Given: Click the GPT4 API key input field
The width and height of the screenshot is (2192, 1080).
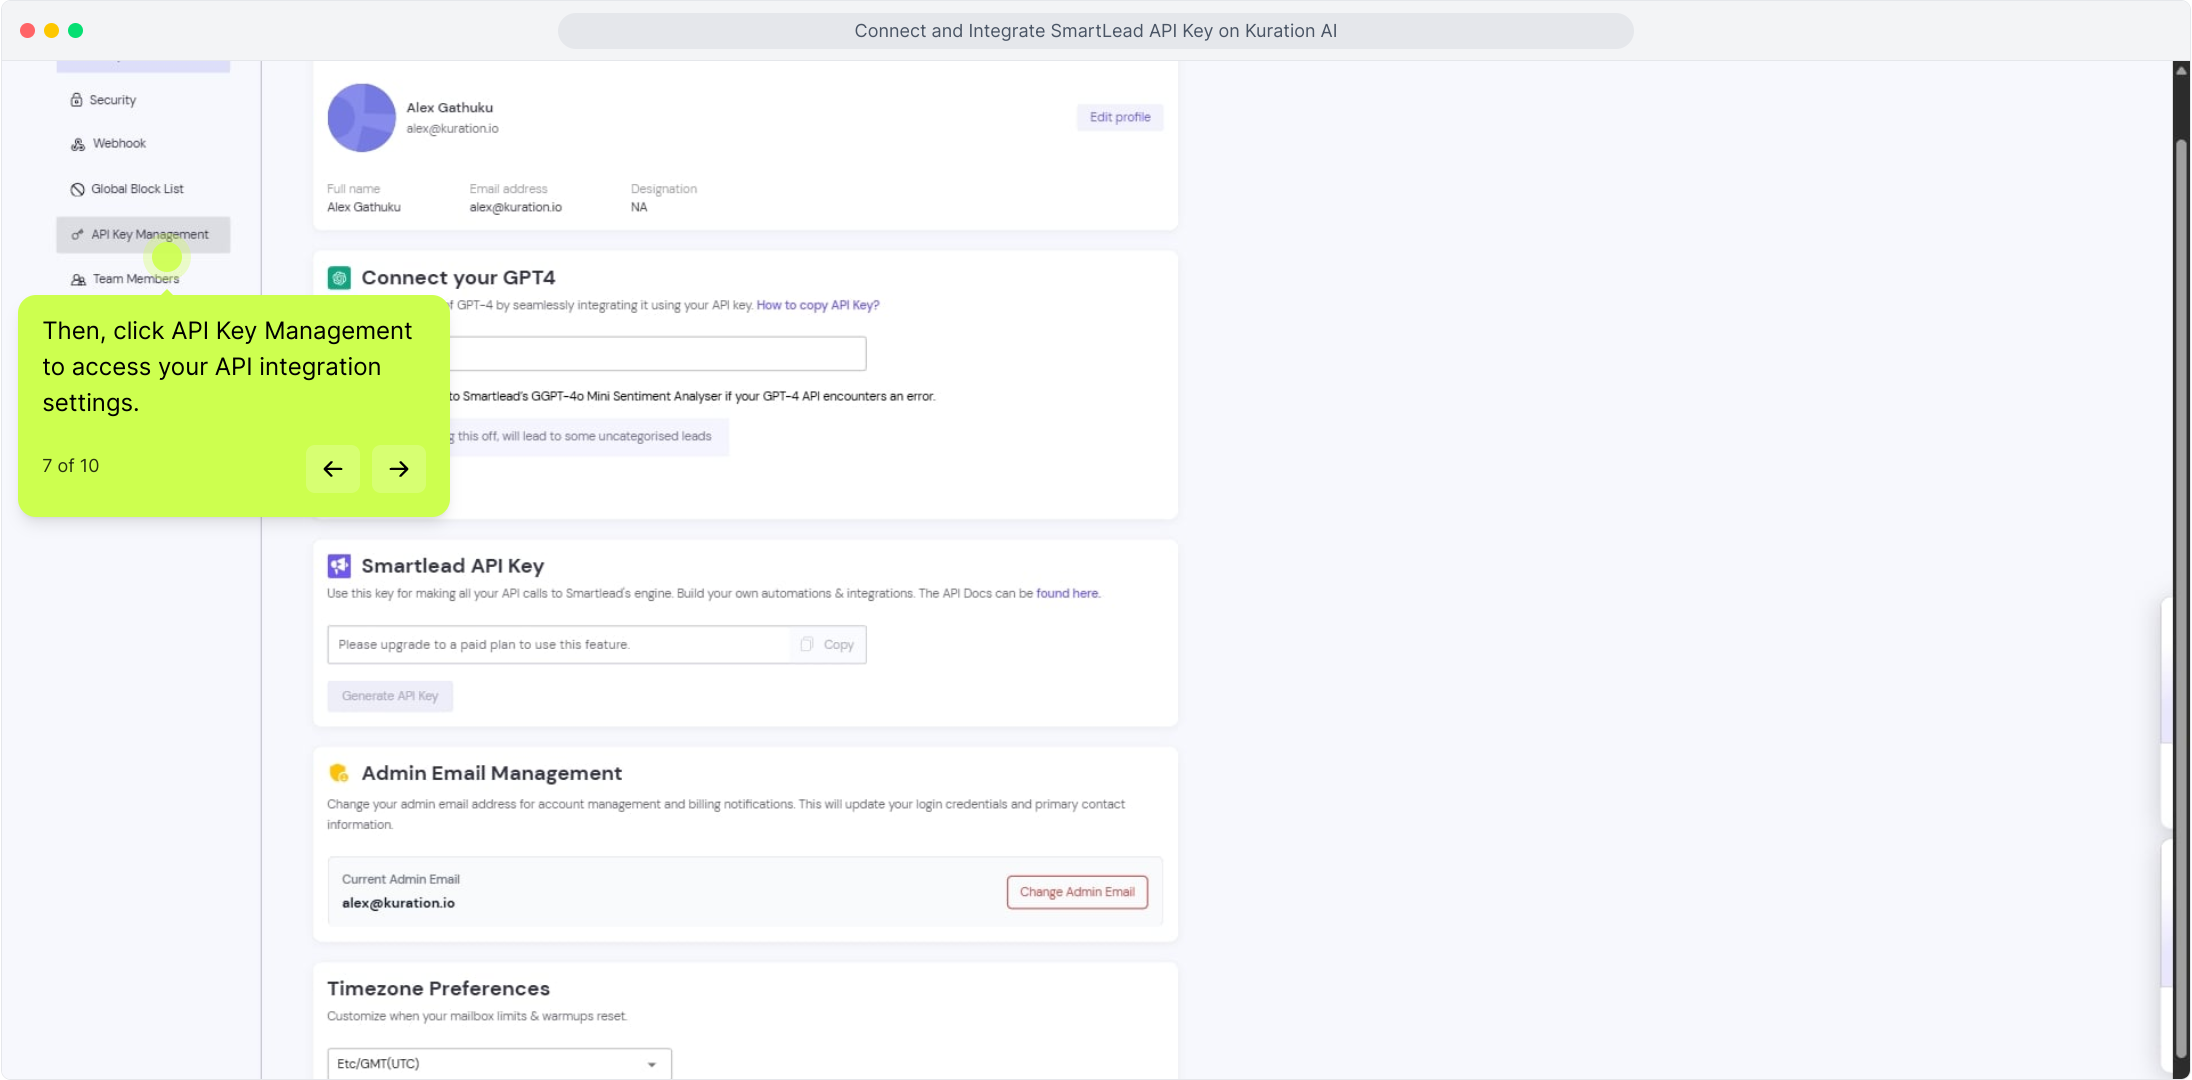Looking at the screenshot, I should point(657,354).
